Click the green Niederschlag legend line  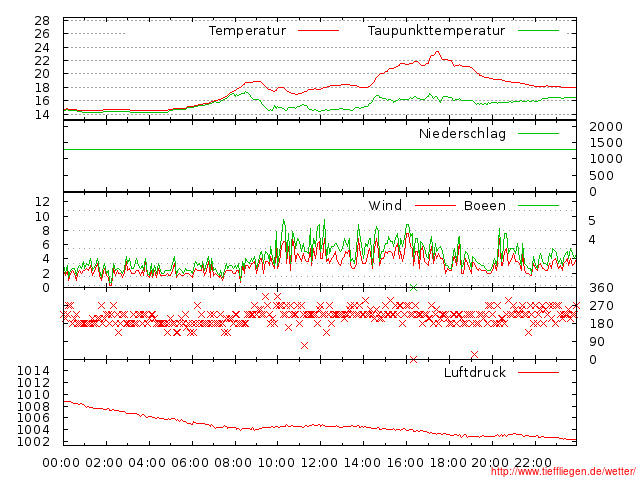[538, 133]
